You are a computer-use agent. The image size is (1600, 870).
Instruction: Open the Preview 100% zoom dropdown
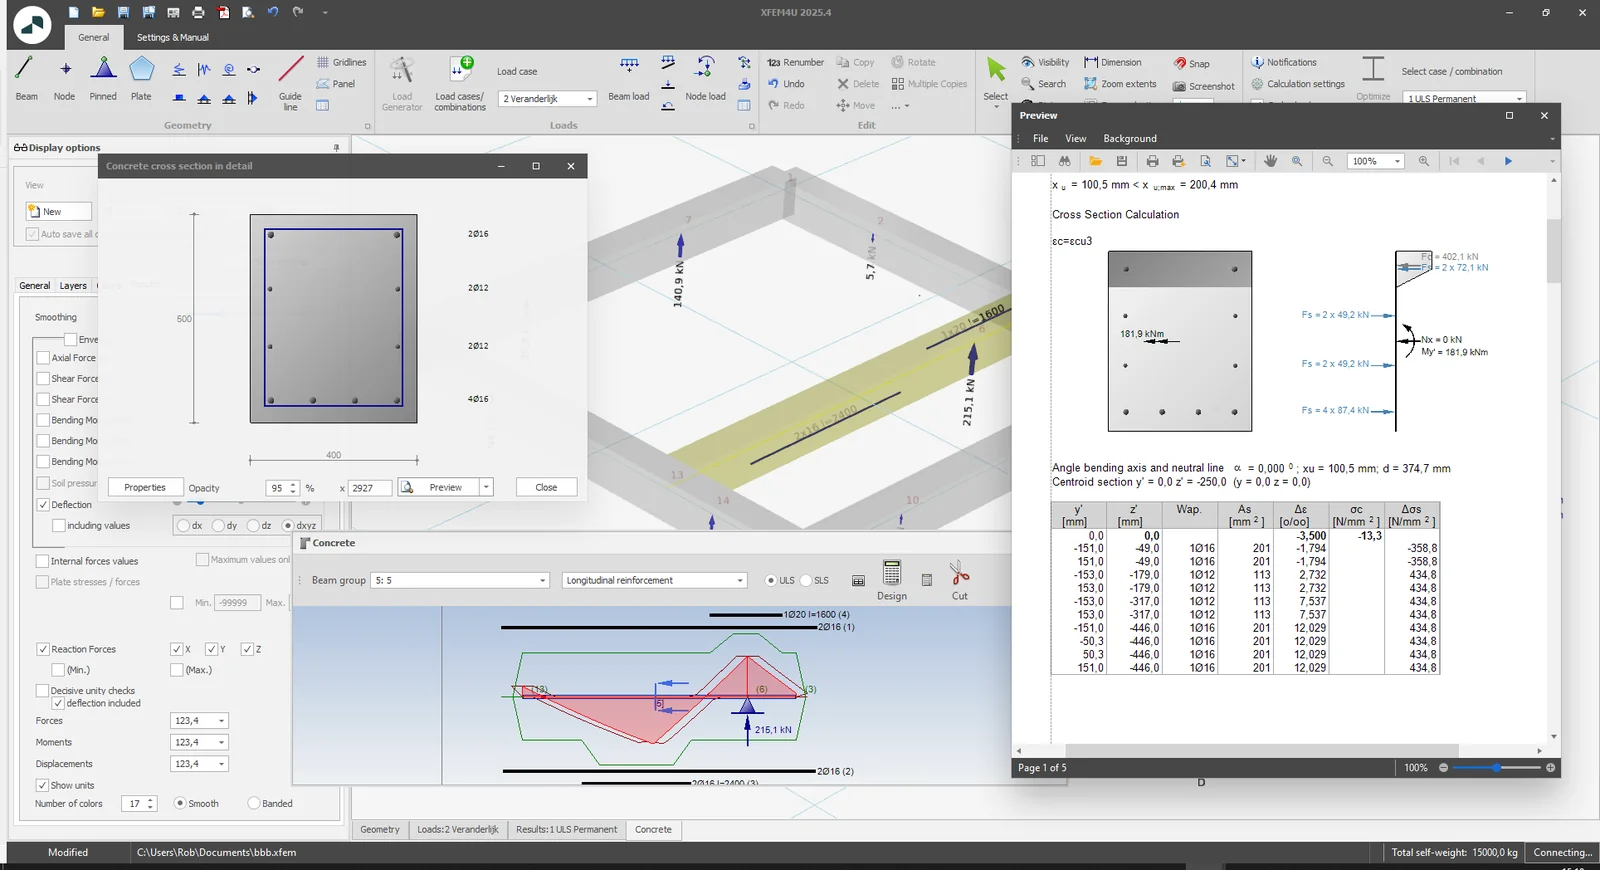[x=1376, y=161]
